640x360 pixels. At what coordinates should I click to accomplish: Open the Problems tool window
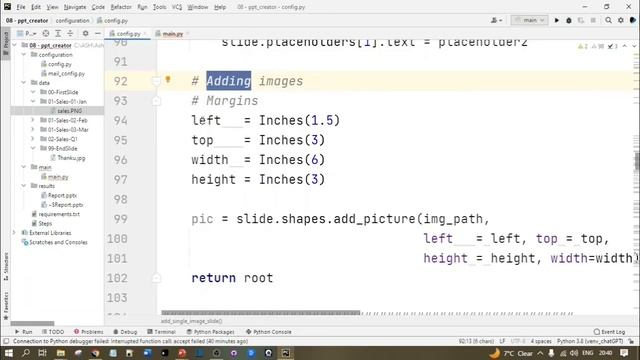[89, 332]
